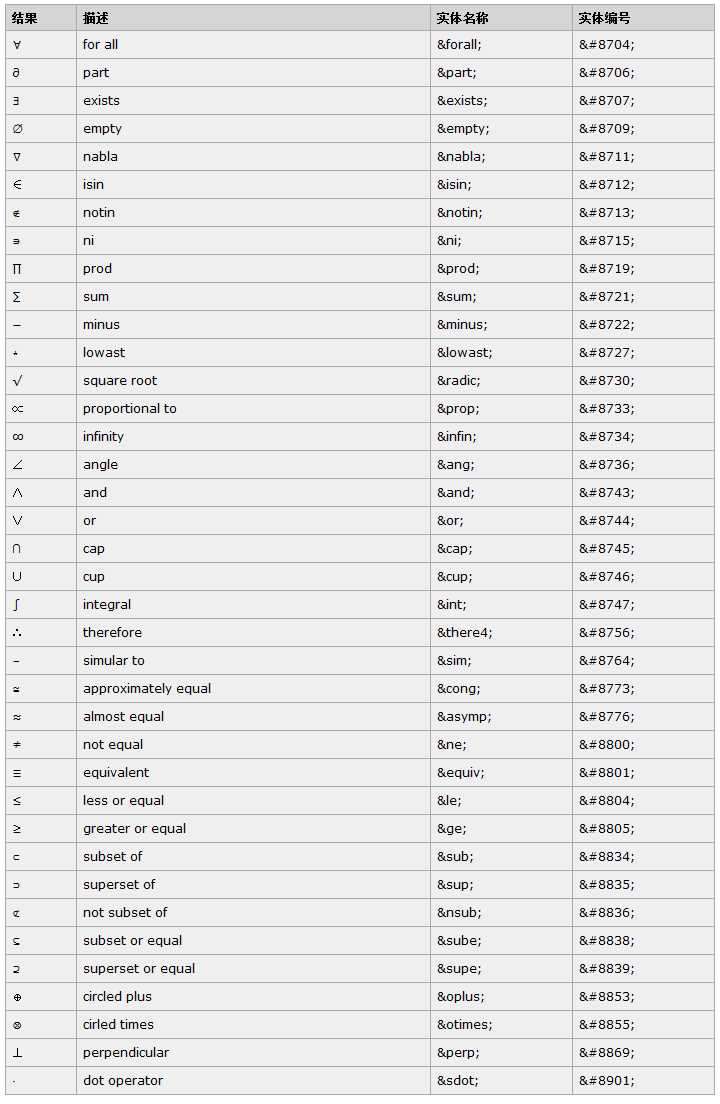The height and width of the screenshot is (1104, 720).
Task: Click the therefore symbol ∴
Action: click(18, 633)
